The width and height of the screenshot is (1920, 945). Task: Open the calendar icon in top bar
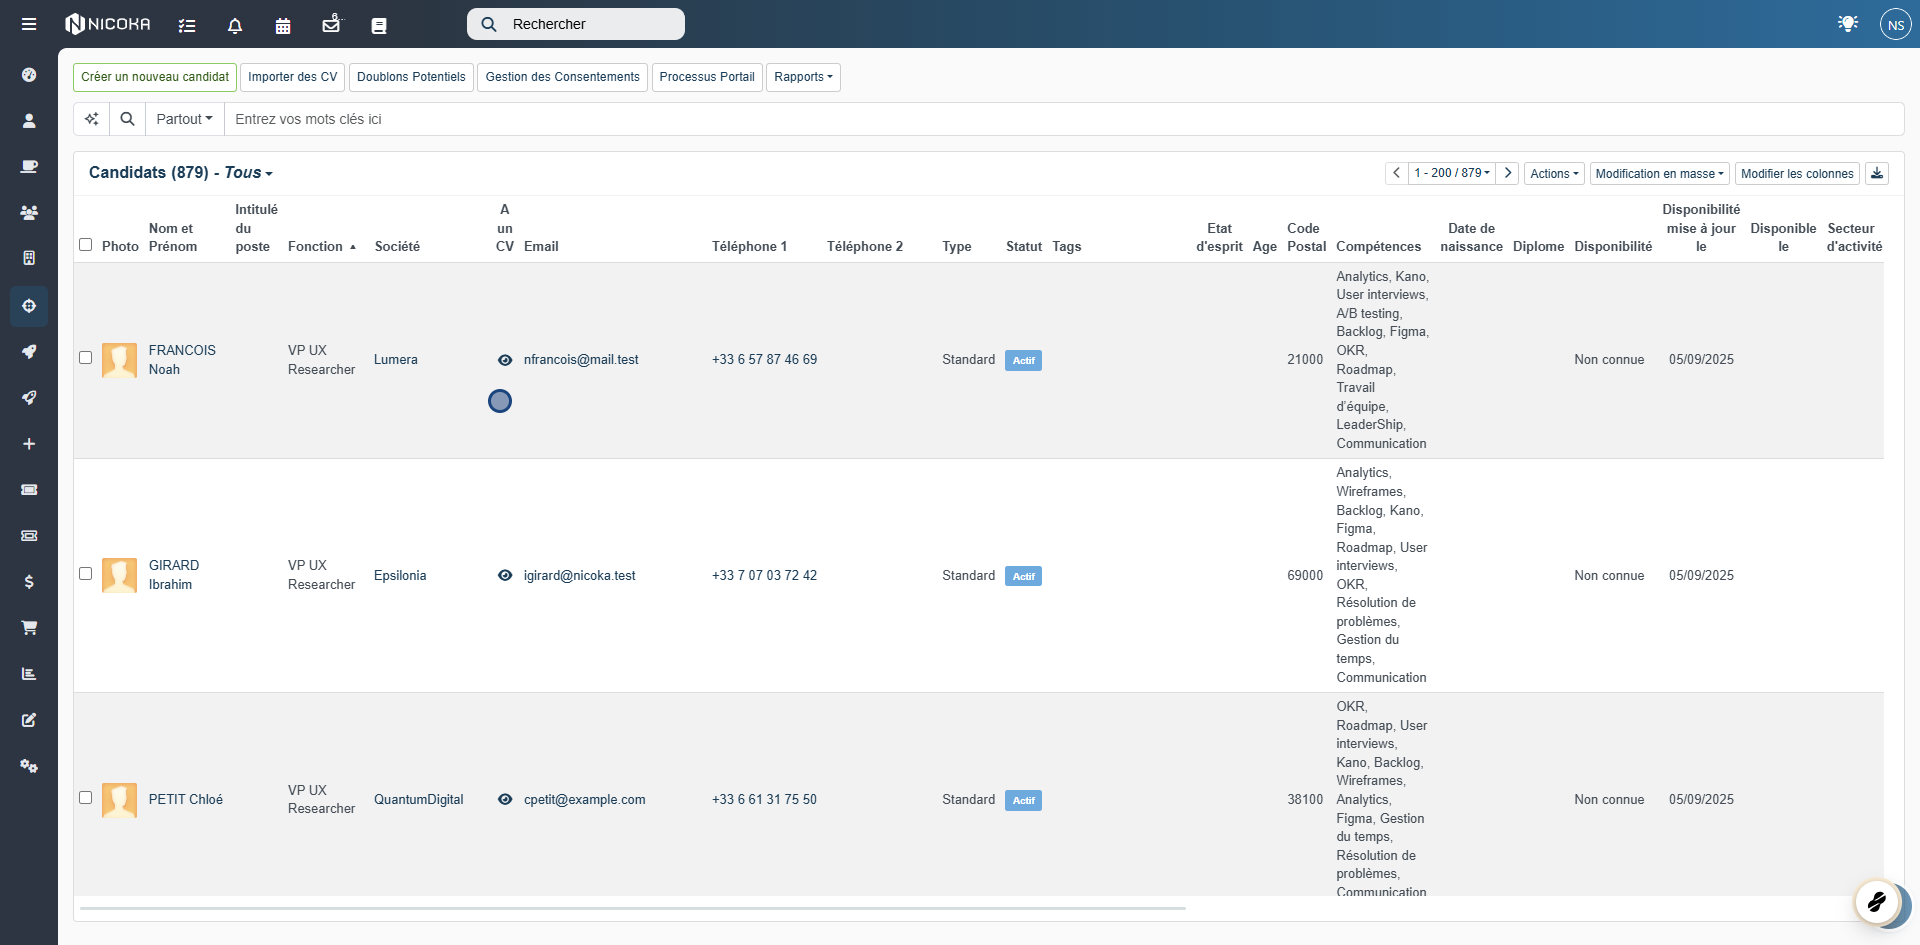click(x=283, y=26)
